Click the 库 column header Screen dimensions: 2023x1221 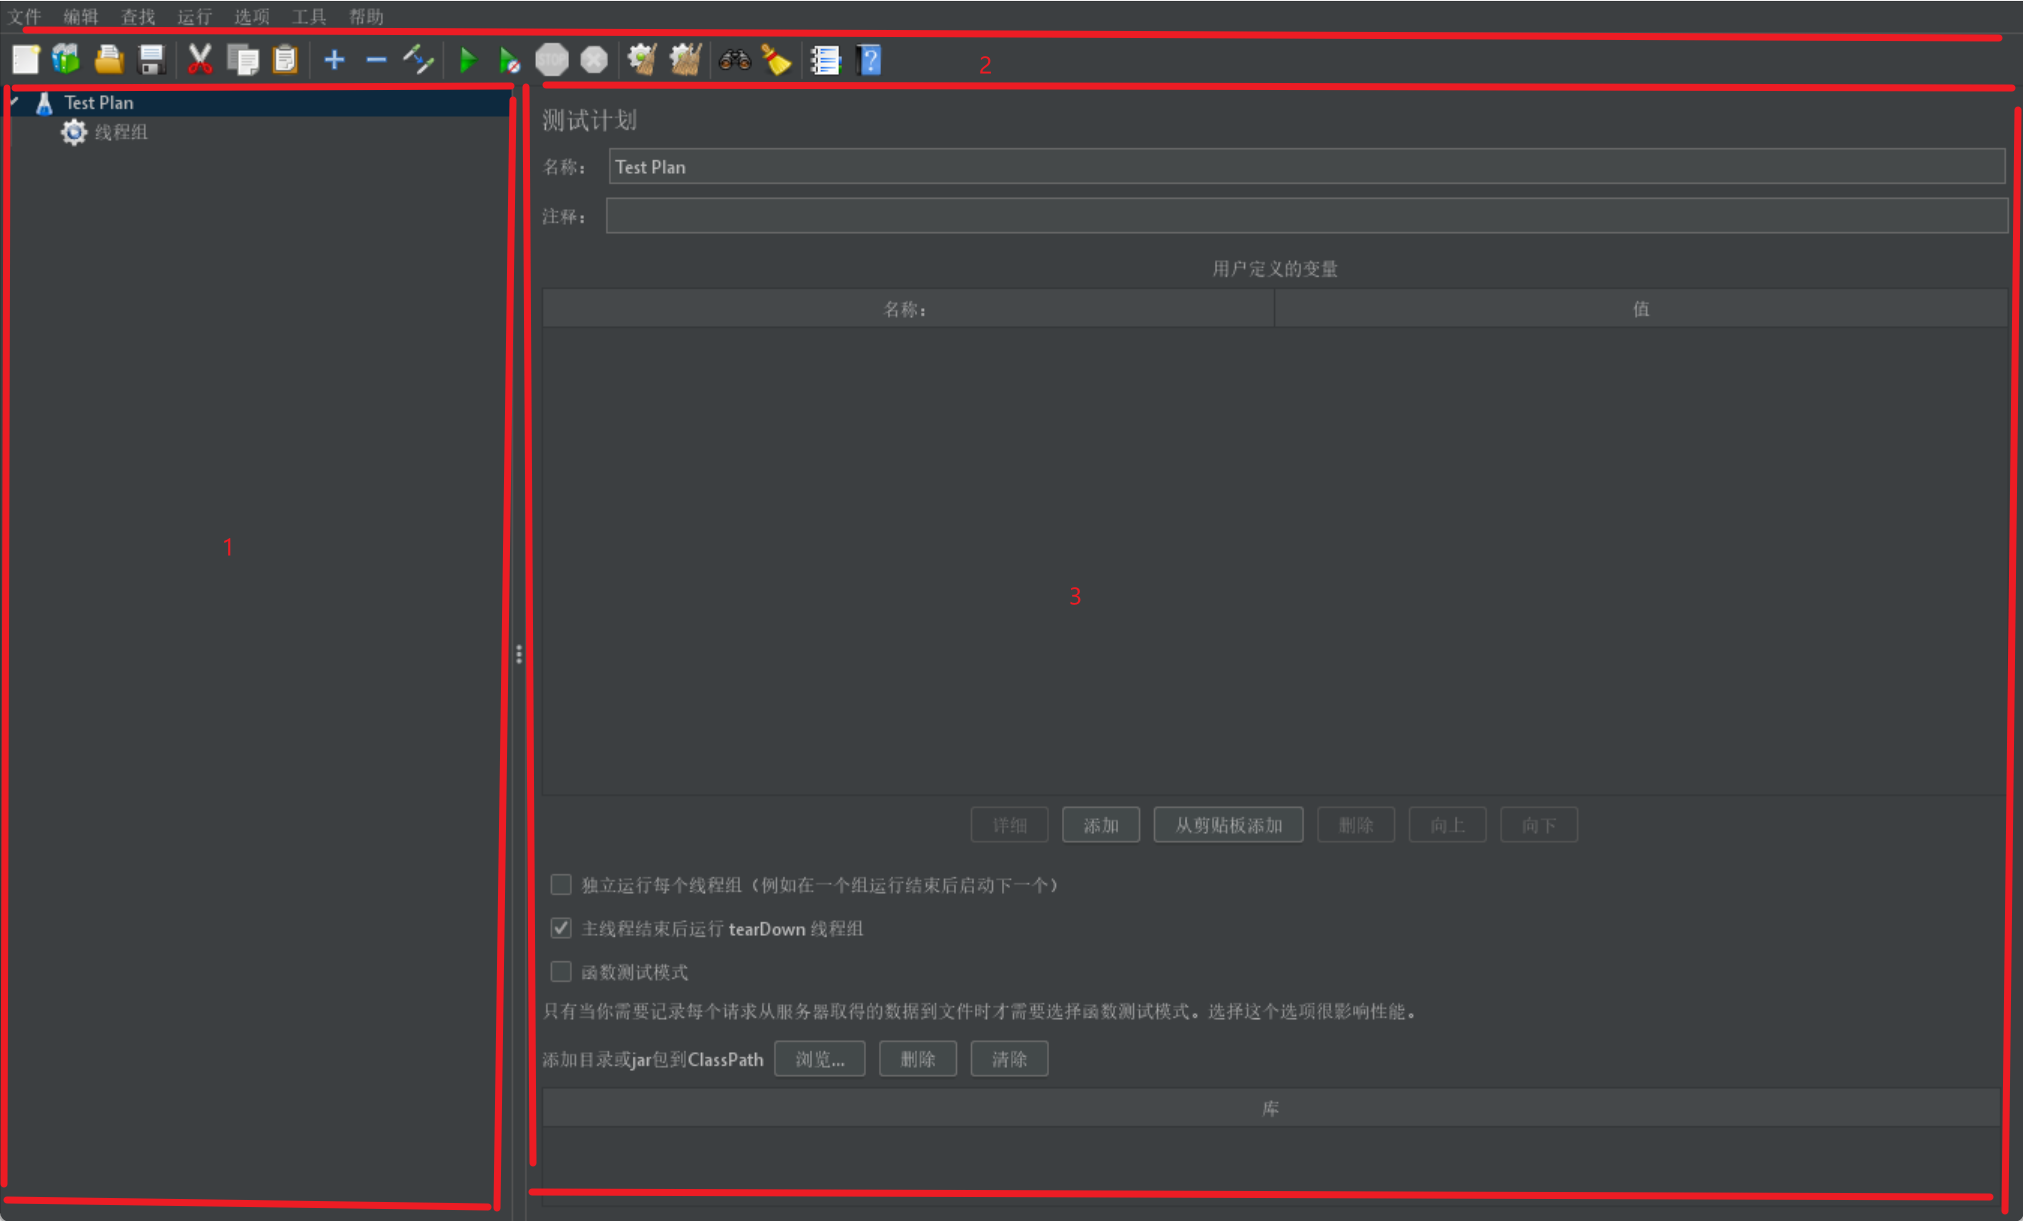[1270, 1108]
